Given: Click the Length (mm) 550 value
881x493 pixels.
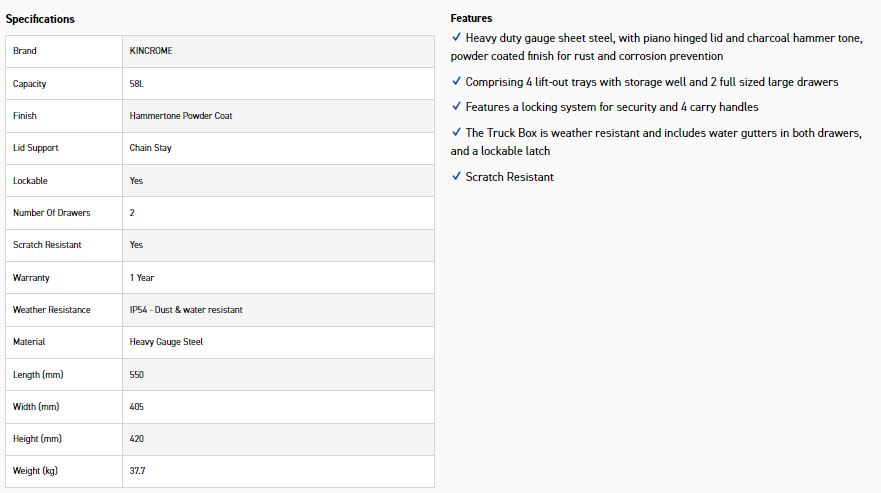Looking at the screenshot, I should pos(137,374).
